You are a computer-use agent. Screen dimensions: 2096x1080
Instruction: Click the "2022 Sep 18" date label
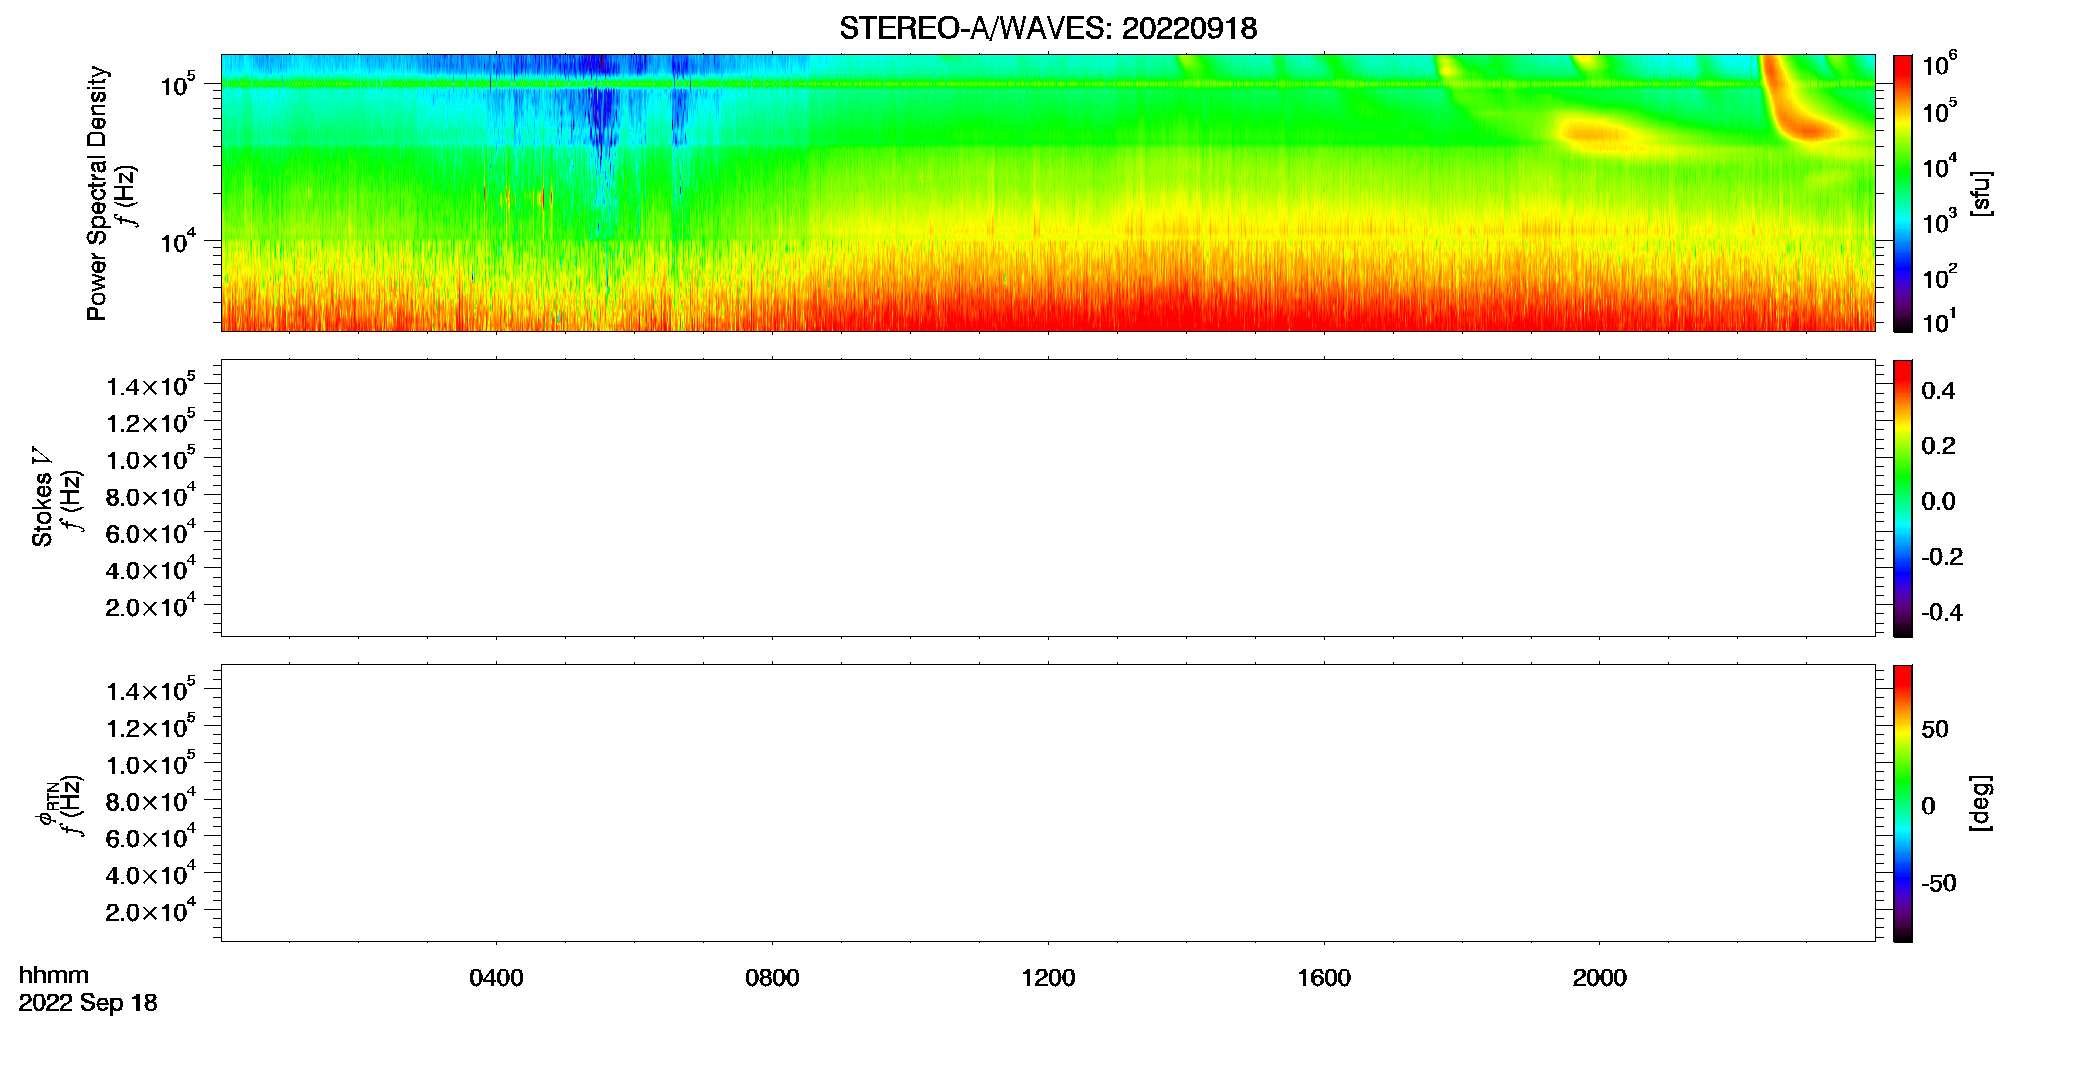point(88,1003)
